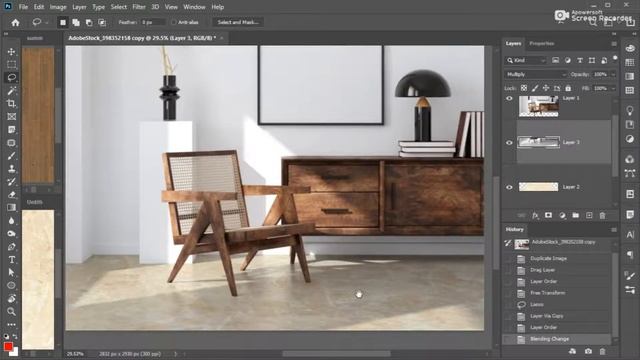640x360 pixels.
Task: Click the Select and Mask button
Action: click(x=238, y=22)
